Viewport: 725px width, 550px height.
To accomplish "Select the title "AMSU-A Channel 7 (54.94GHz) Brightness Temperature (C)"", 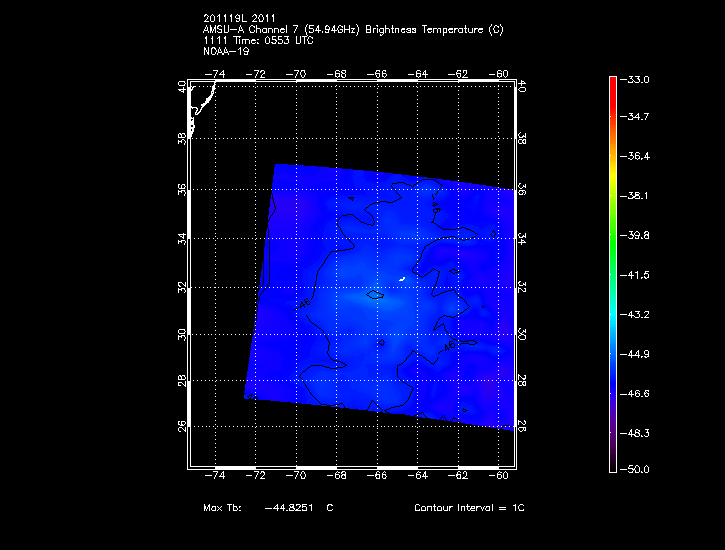I will (x=353, y=30).
